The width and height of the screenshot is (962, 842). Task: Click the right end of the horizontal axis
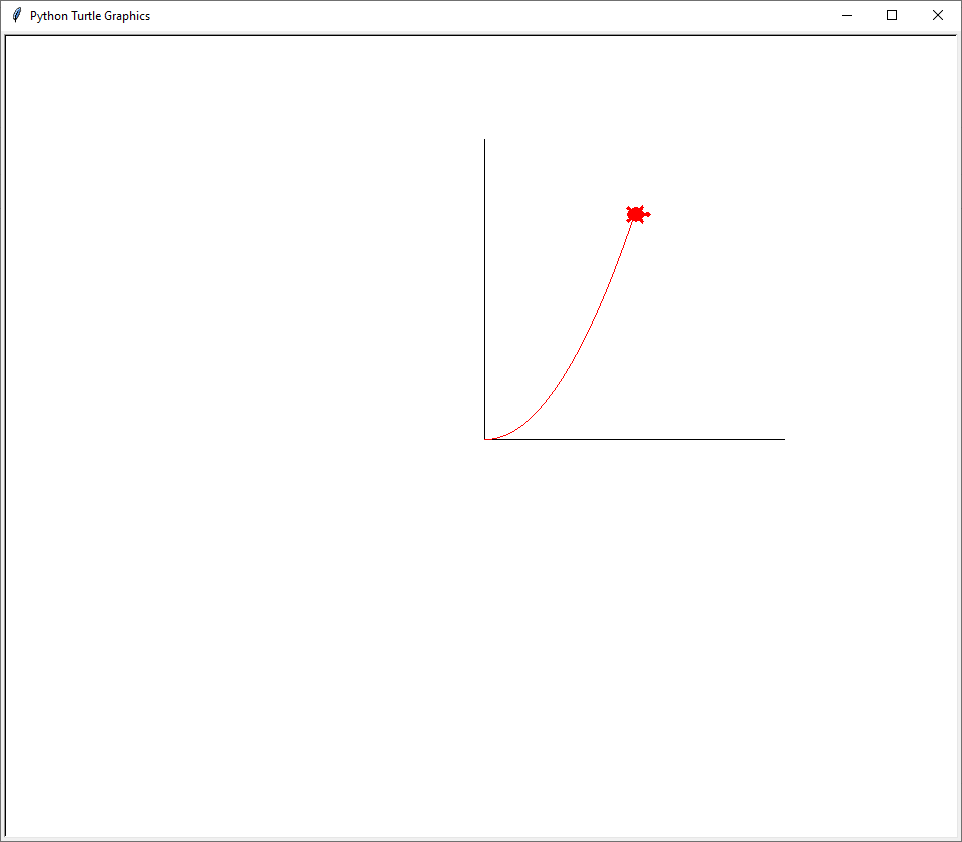click(783, 439)
